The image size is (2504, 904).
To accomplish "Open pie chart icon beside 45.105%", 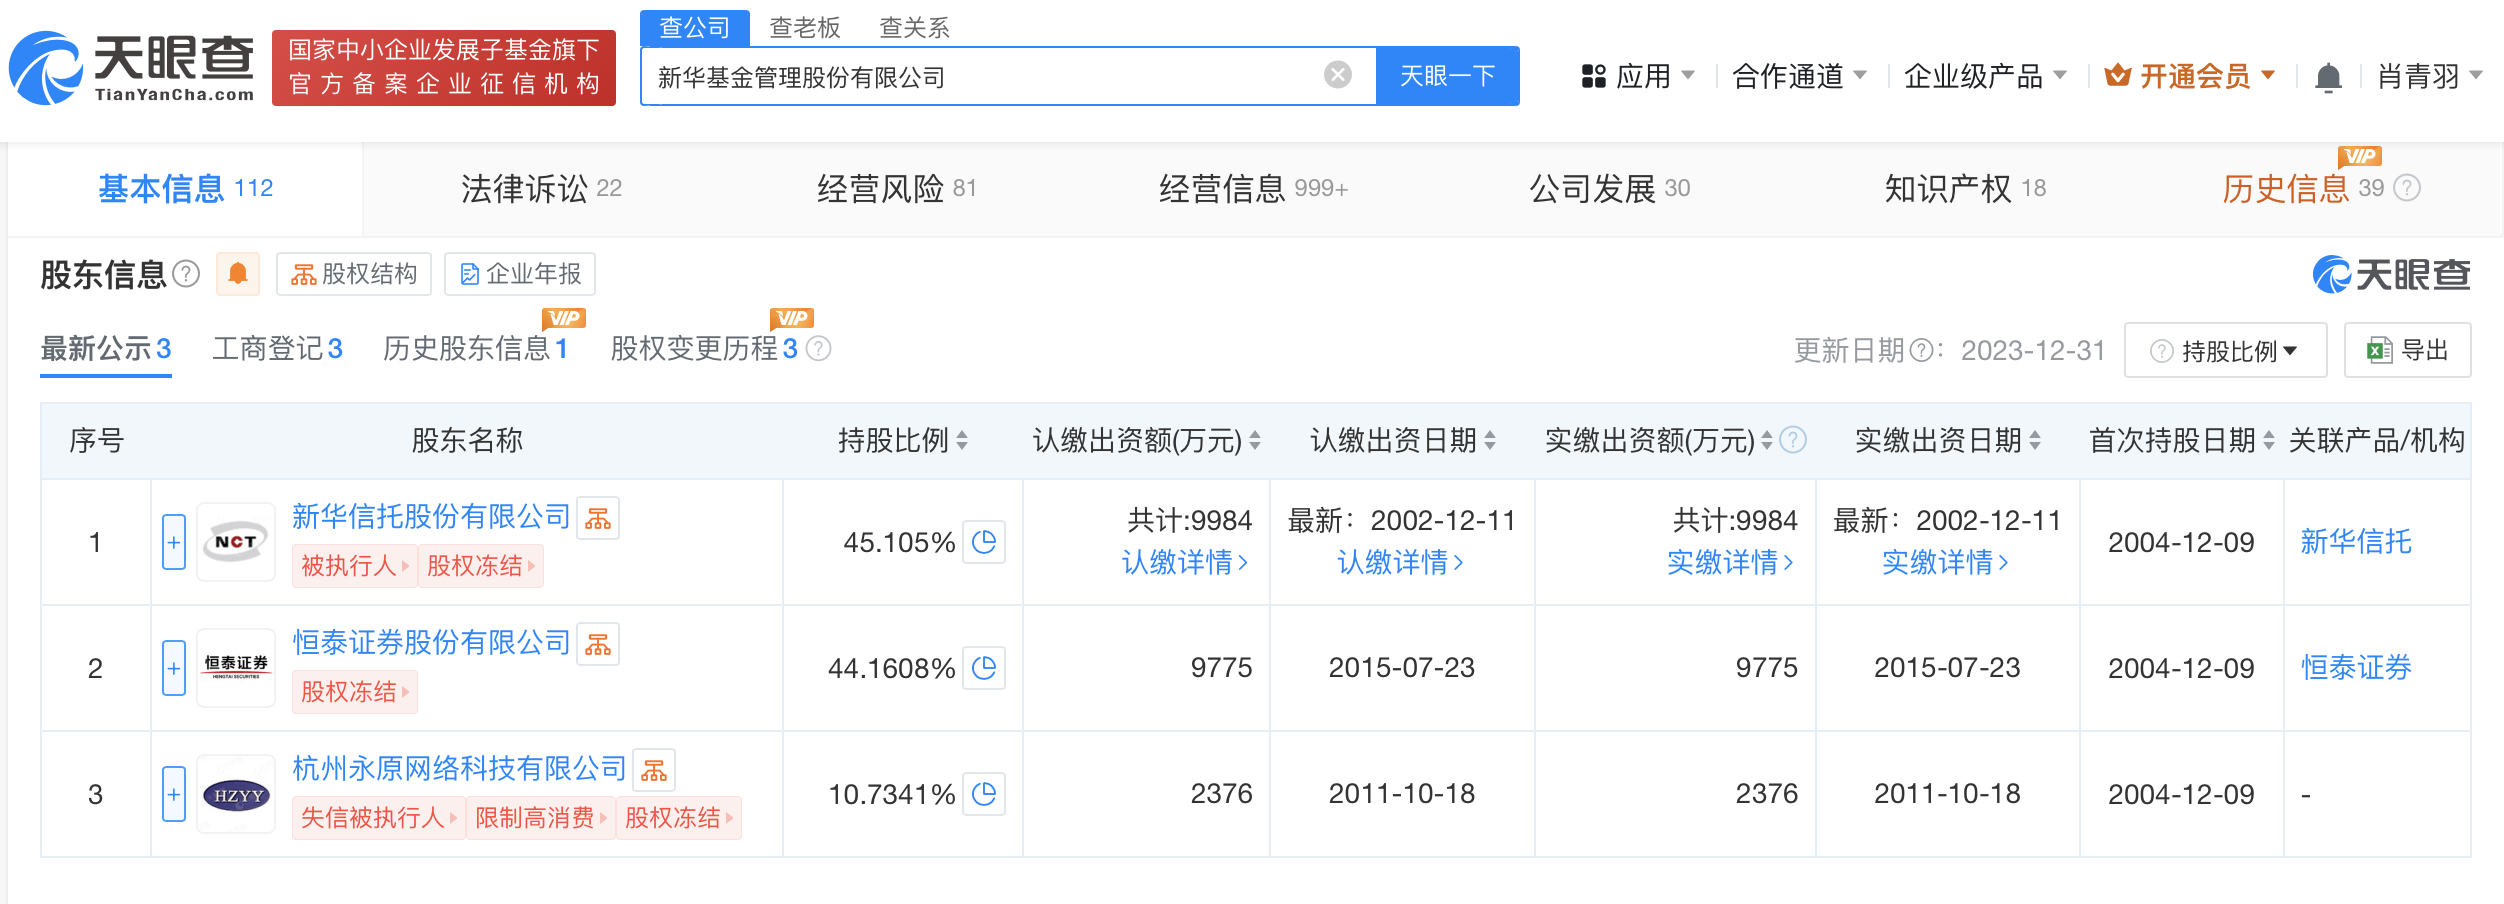I will (x=985, y=542).
